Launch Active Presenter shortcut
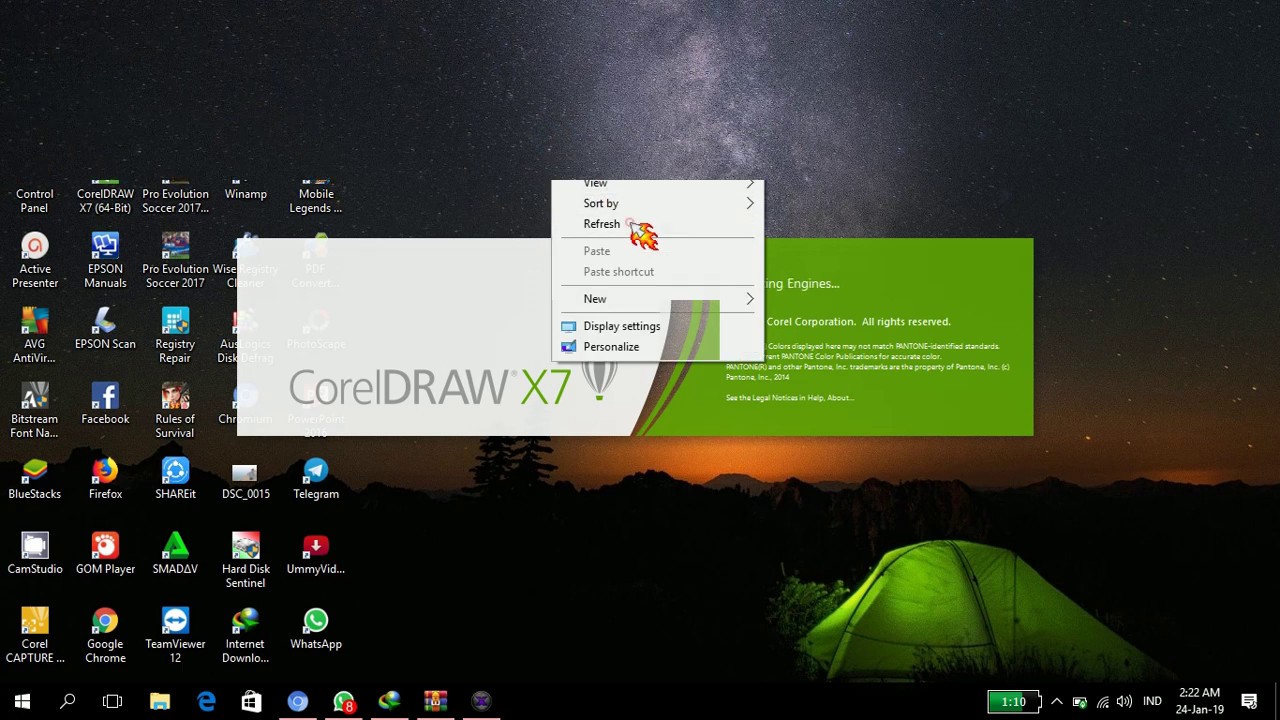Viewport: 1280px width, 720px height. 35,261
